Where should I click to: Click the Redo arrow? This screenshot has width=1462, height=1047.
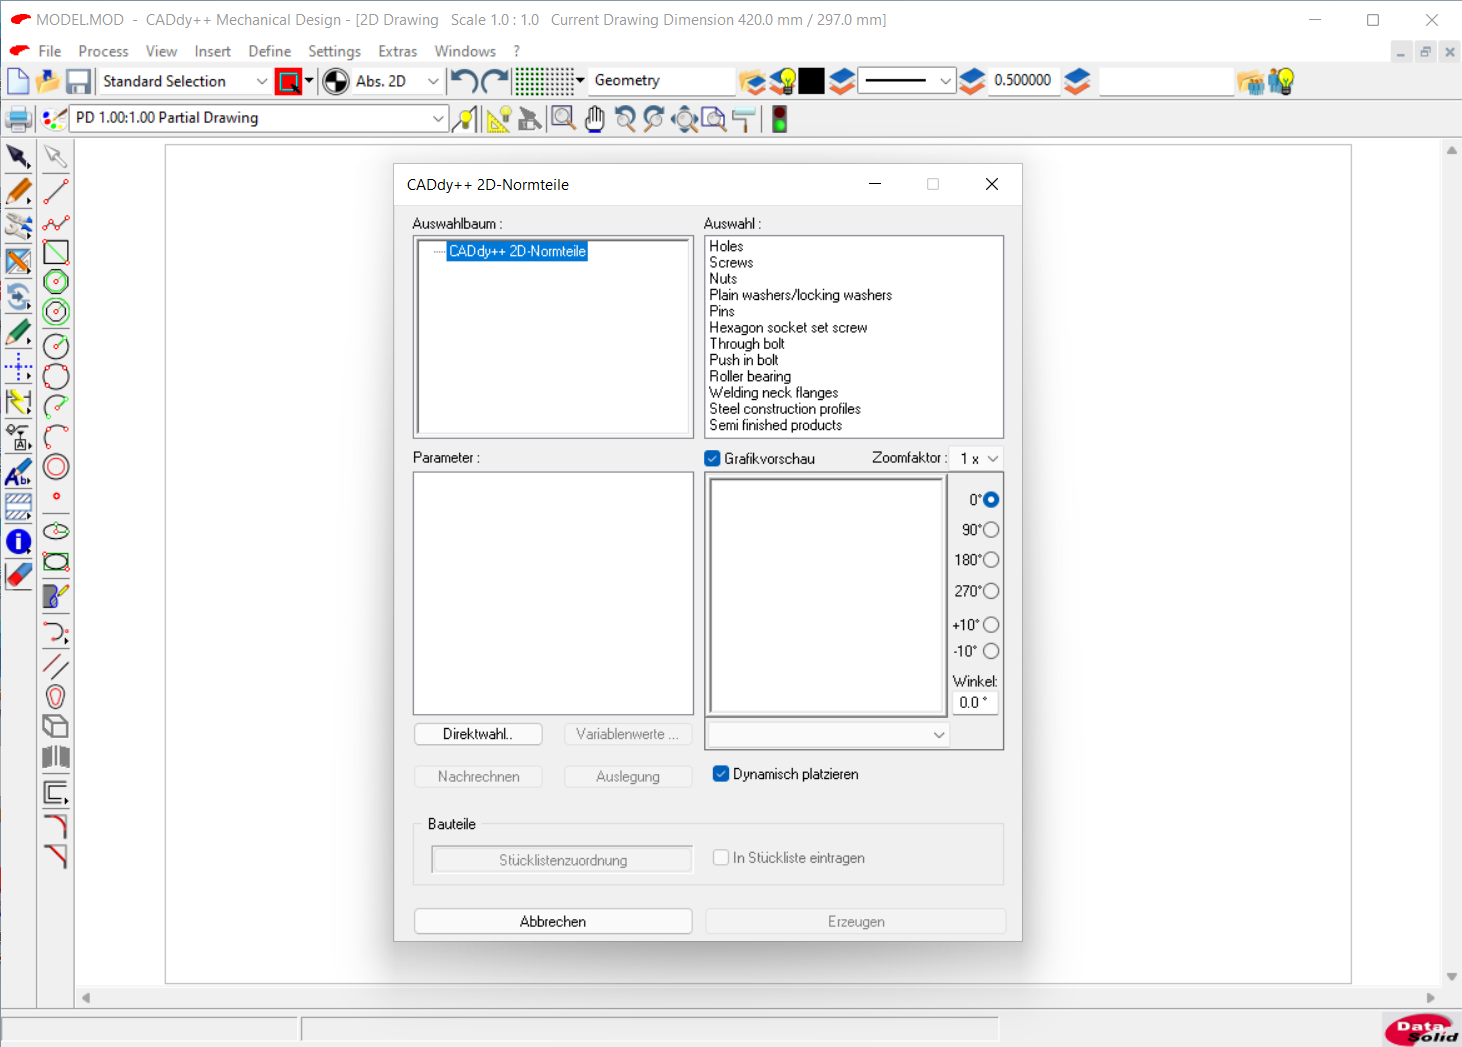click(x=495, y=81)
